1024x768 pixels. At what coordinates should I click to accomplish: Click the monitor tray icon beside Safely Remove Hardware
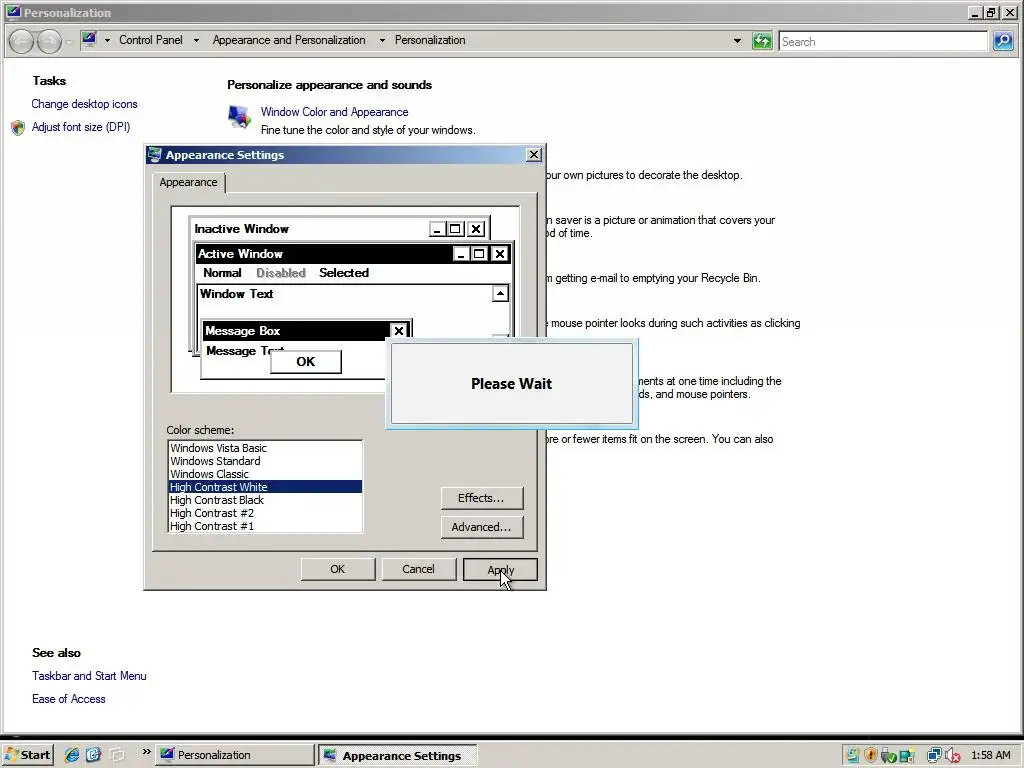pos(906,756)
